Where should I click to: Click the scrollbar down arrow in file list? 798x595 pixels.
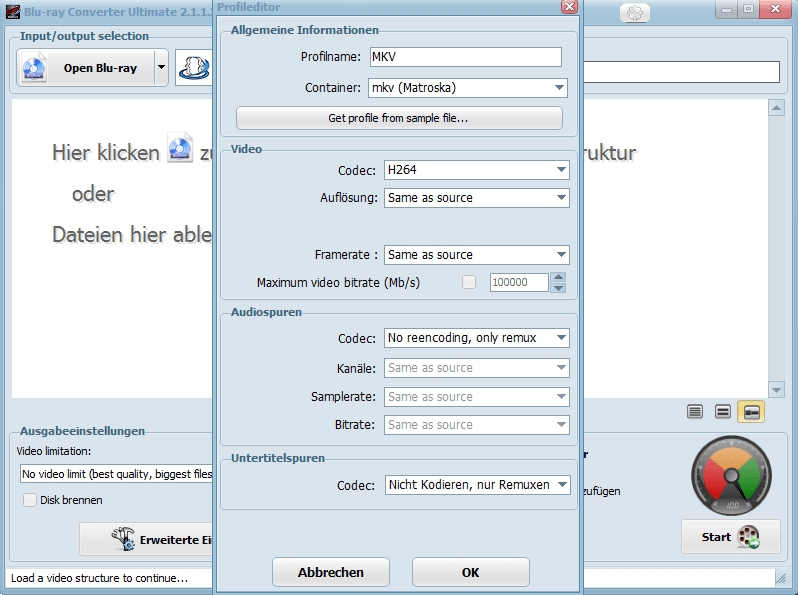tap(776, 390)
